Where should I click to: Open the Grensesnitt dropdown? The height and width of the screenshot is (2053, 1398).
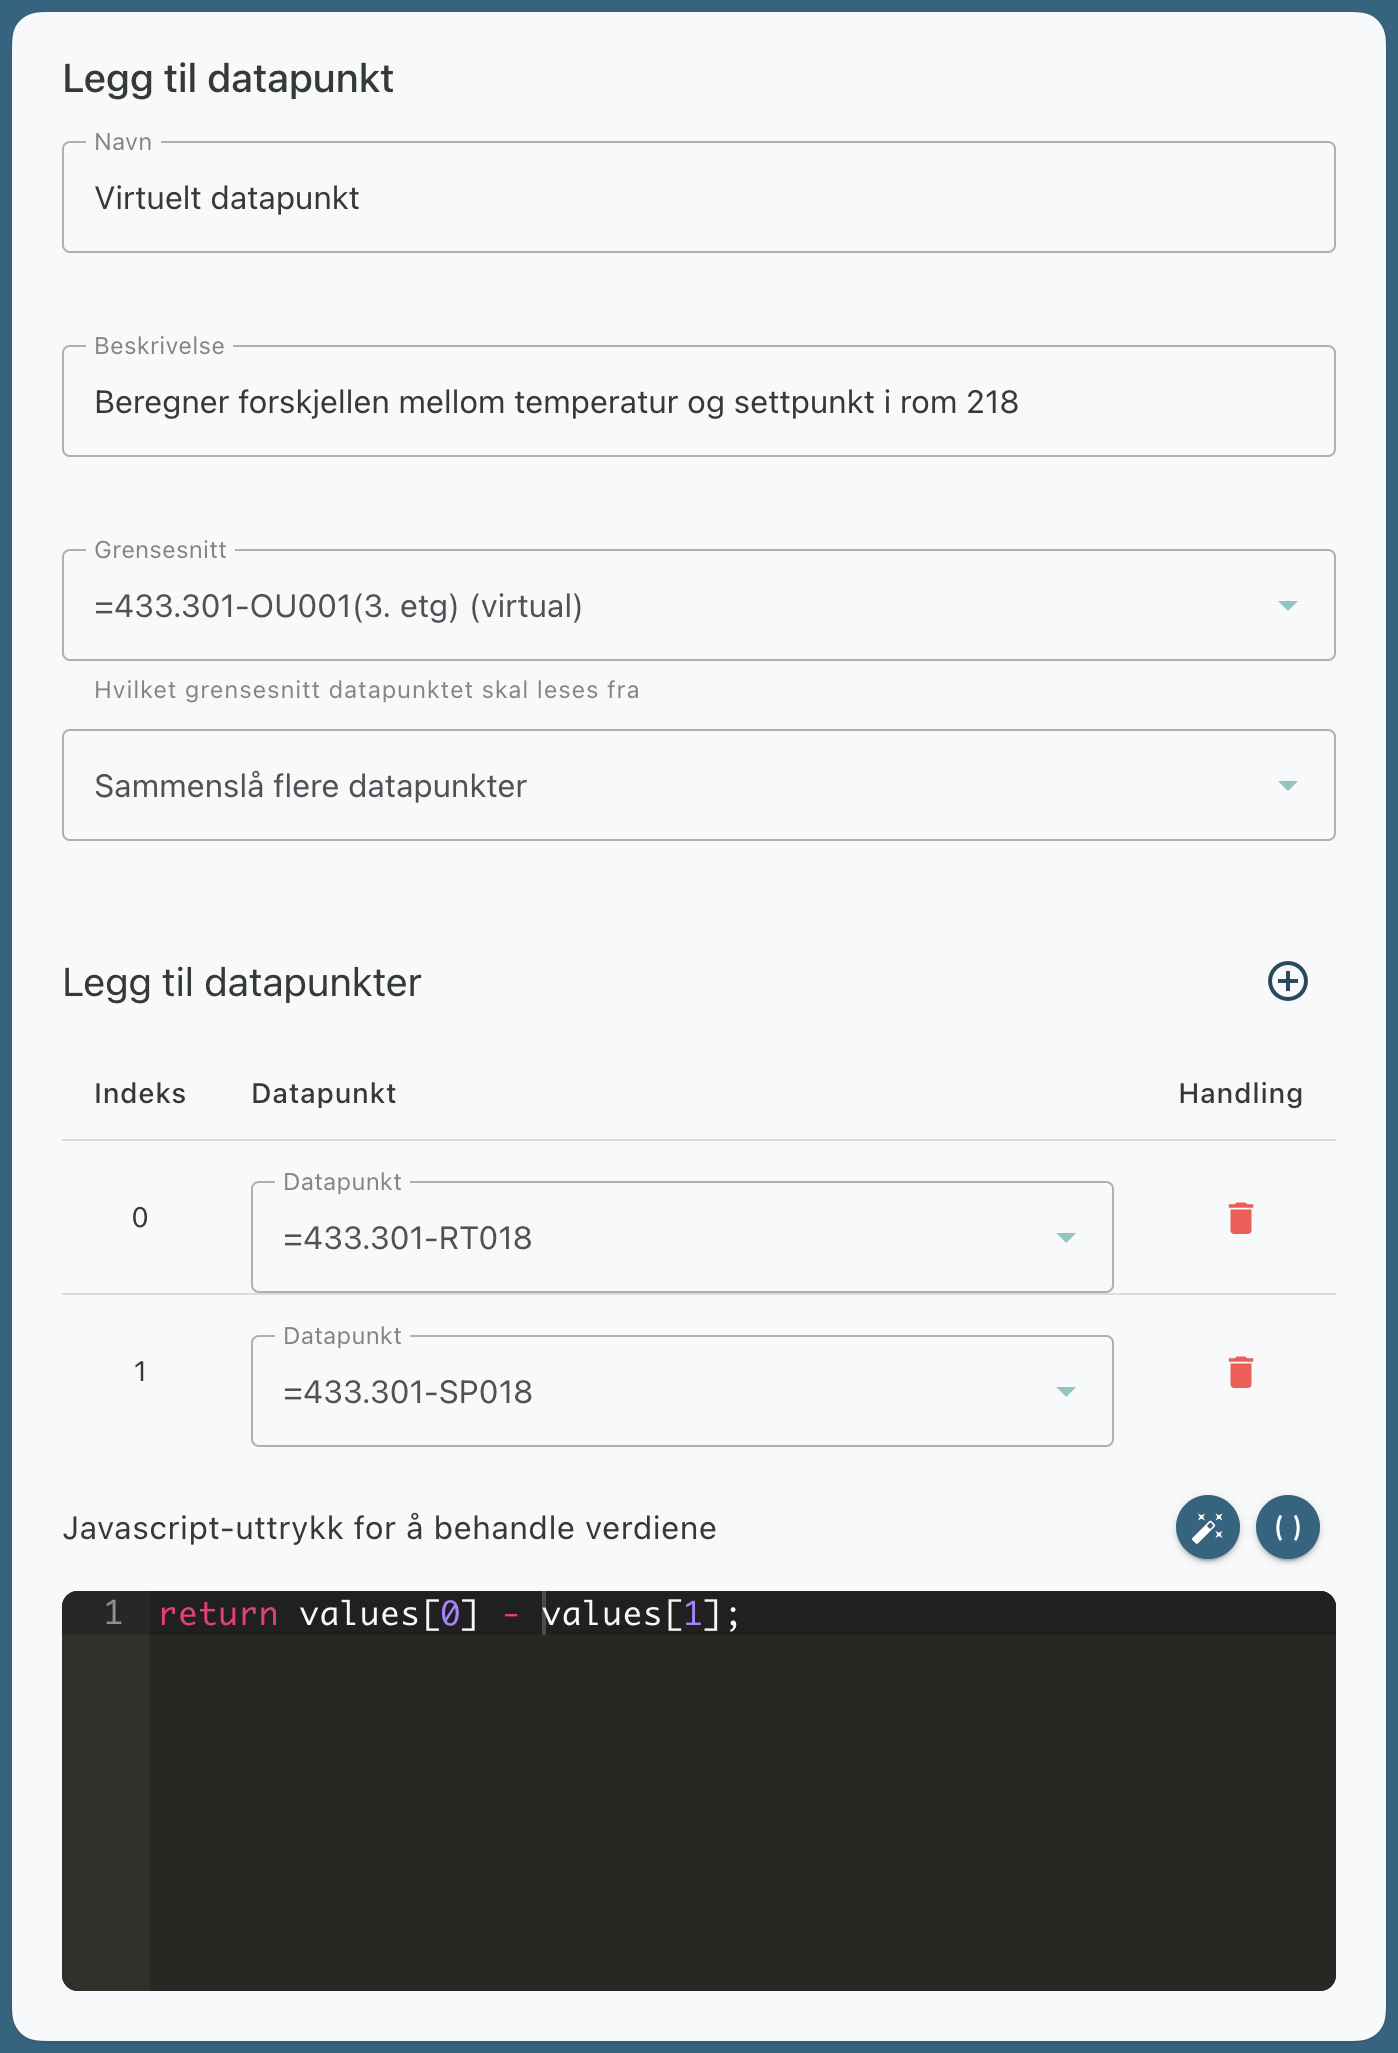pos(698,606)
